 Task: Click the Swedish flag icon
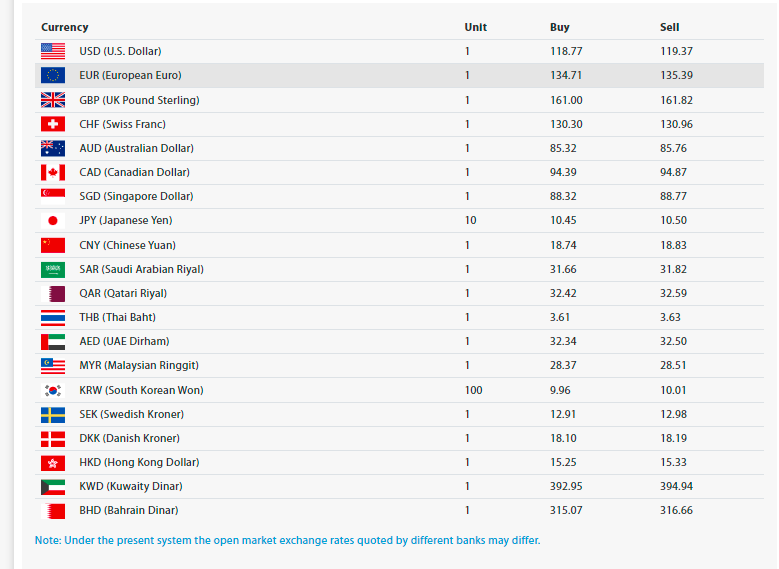tap(53, 414)
